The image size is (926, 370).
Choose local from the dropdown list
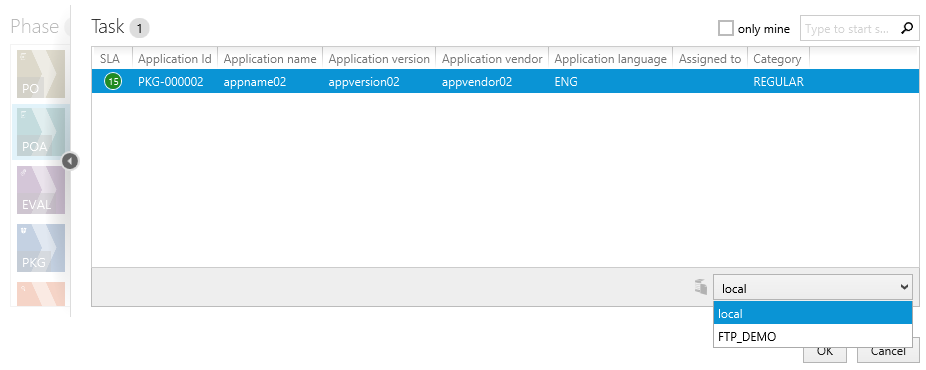click(813, 314)
